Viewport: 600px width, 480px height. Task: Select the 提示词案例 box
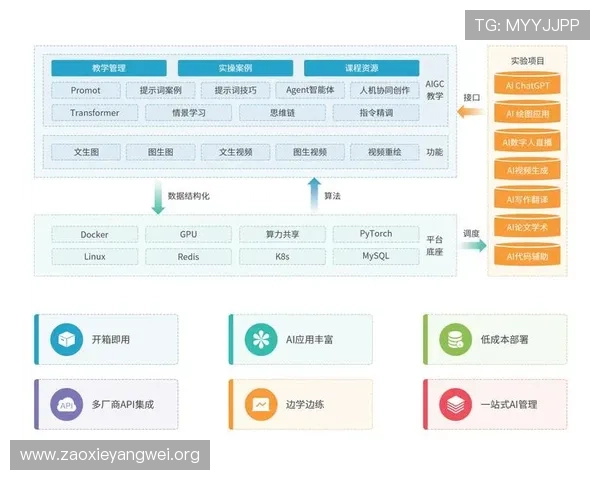click(x=161, y=90)
